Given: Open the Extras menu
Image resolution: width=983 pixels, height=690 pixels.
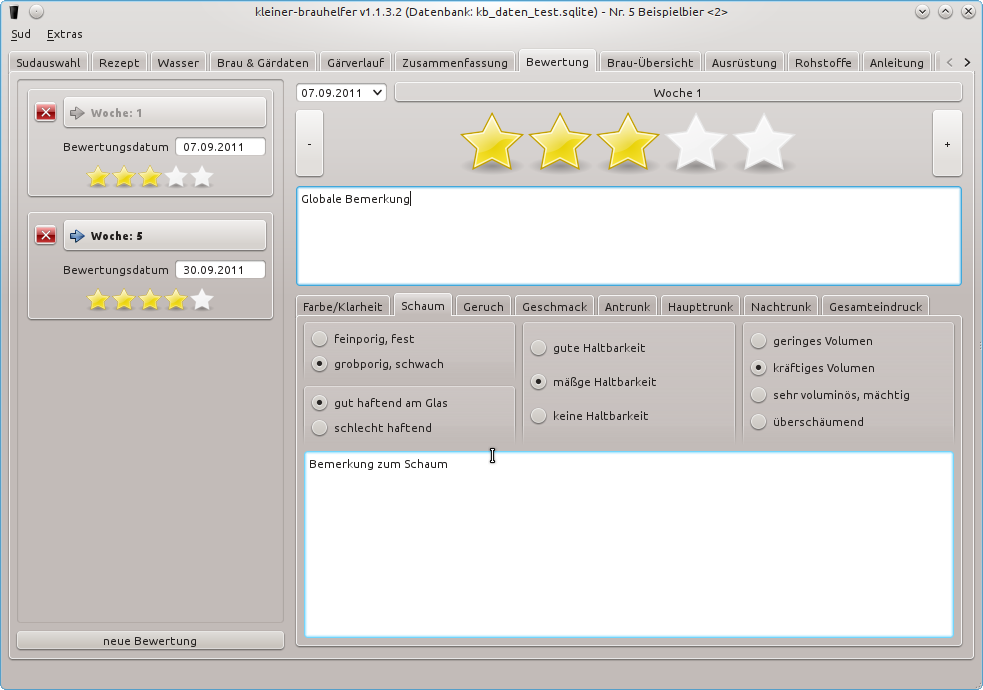Looking at the screenshot, I should [x=64, y=34].
